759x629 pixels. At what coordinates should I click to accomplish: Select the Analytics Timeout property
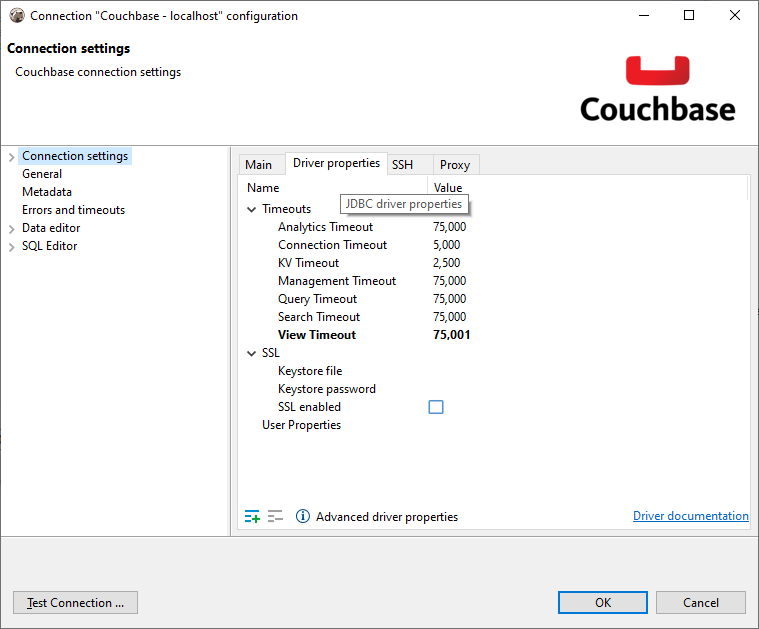[x=325, y=227]
